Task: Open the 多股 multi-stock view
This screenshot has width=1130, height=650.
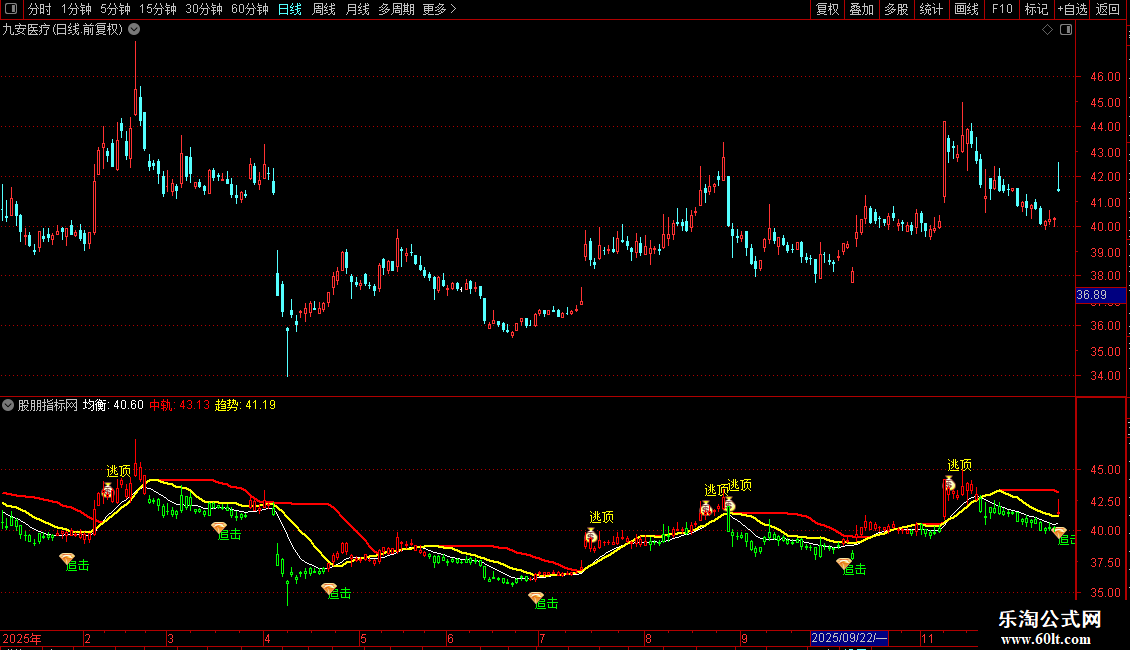Action: click(897, 9)
